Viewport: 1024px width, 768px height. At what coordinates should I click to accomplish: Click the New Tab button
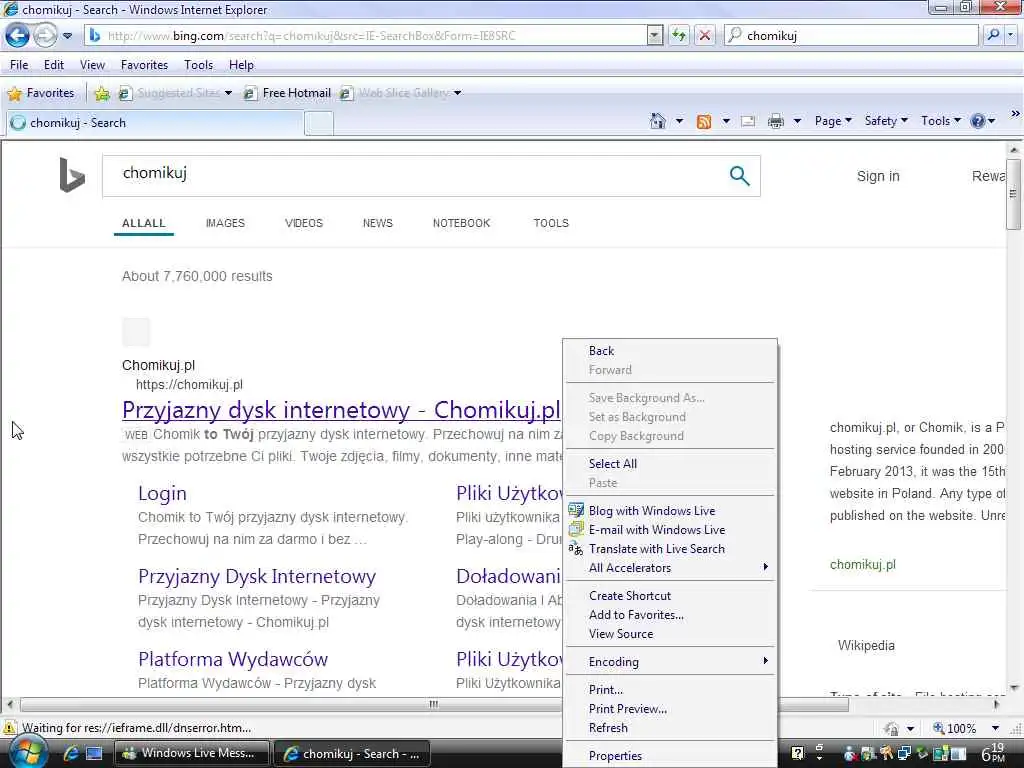(x=319, y=123)
